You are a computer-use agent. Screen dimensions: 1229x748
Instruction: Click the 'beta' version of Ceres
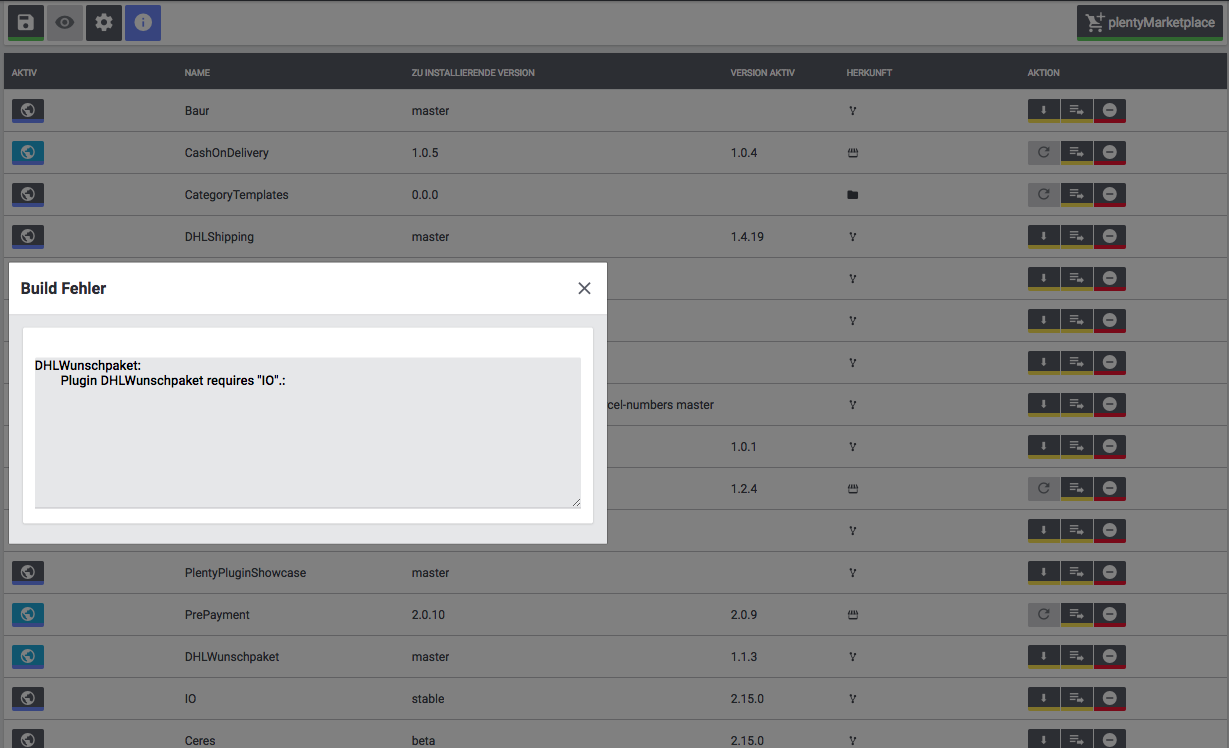424,741
